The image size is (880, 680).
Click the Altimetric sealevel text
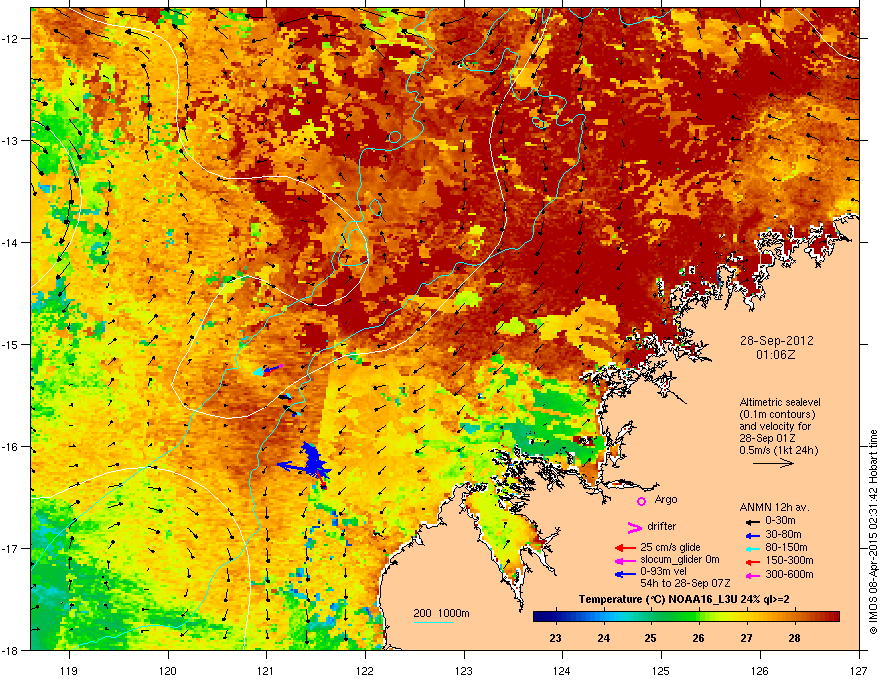(x=780, y=402)
